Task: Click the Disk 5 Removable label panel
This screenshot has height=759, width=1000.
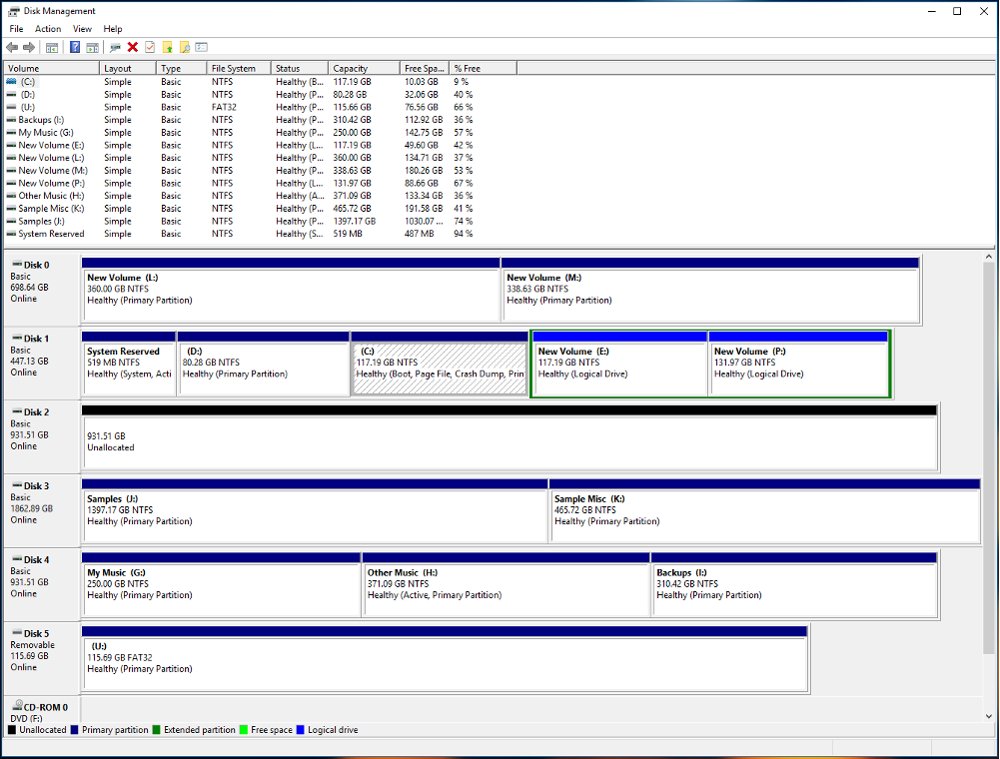Action: coord(41,659)
